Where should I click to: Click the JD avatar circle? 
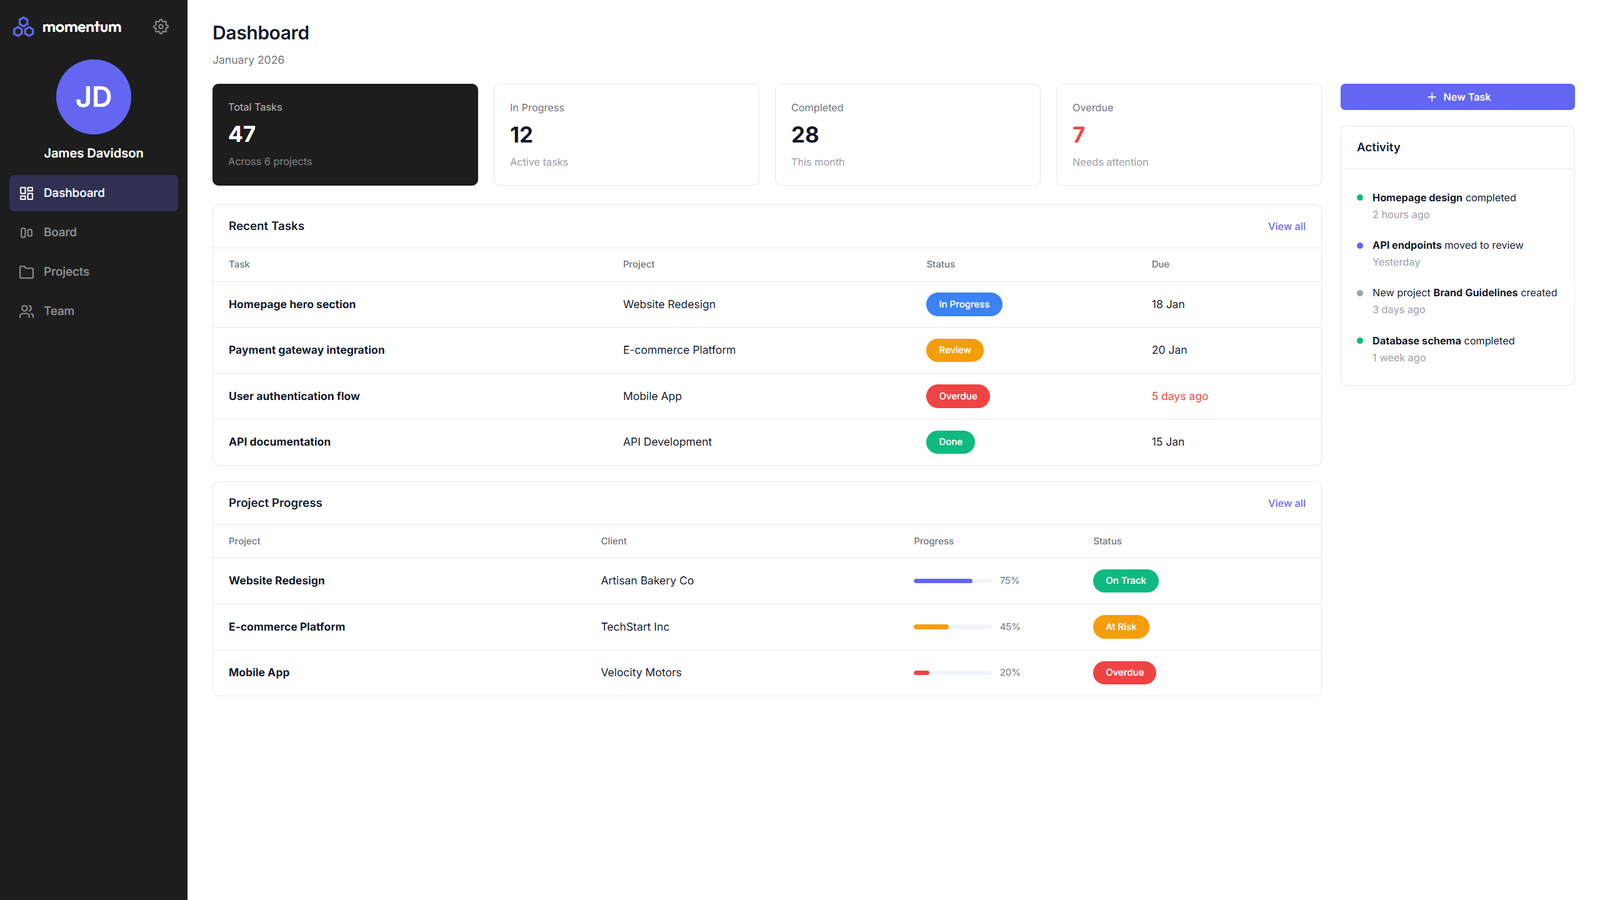pos(93,97)
